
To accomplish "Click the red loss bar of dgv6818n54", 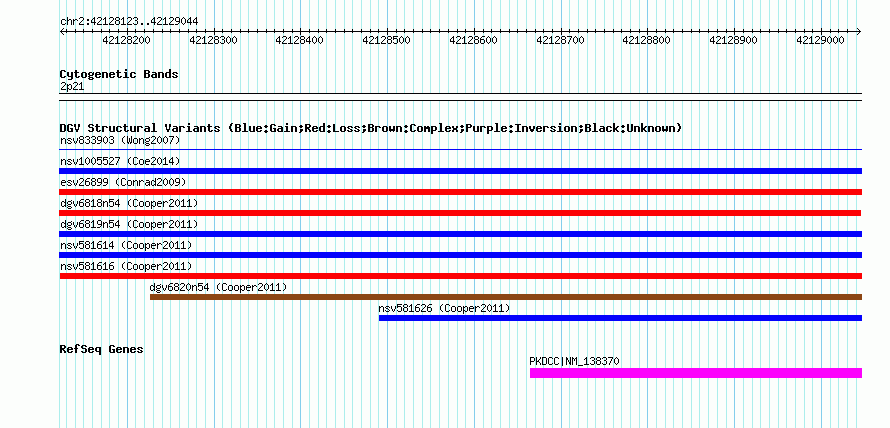I will (460, 213).
